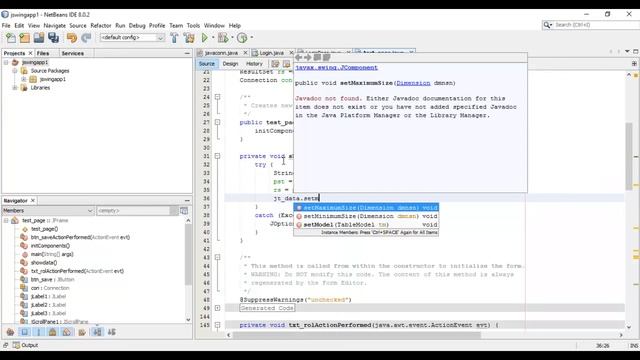Select setModel(TableModel) completion suggestion

point(367,225)
